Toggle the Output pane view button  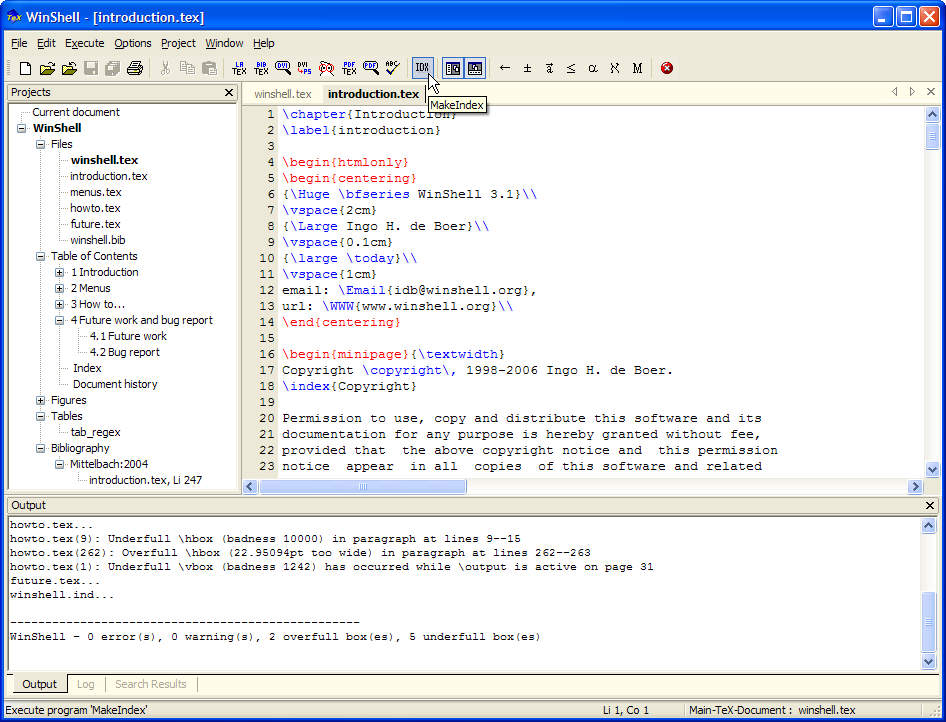475,68
